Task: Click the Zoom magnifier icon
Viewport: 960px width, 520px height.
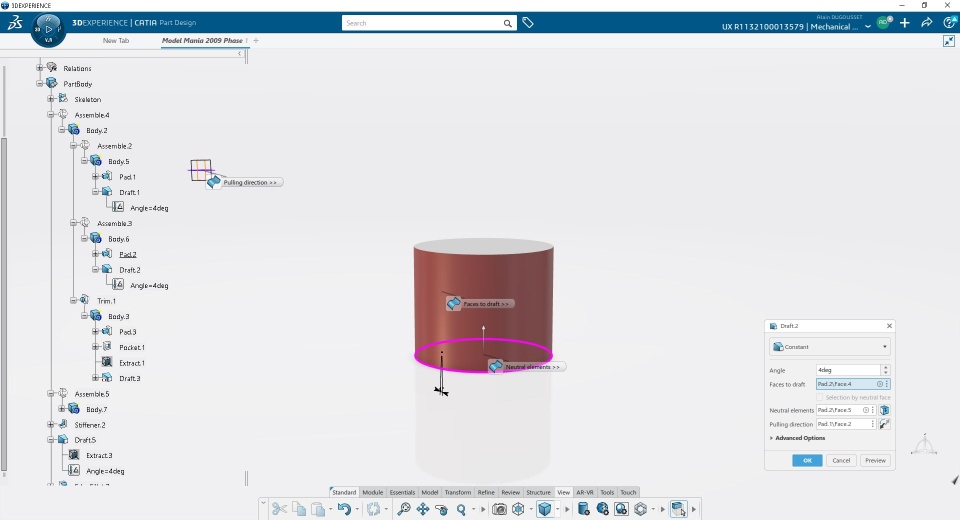Action: click(461, 509)
